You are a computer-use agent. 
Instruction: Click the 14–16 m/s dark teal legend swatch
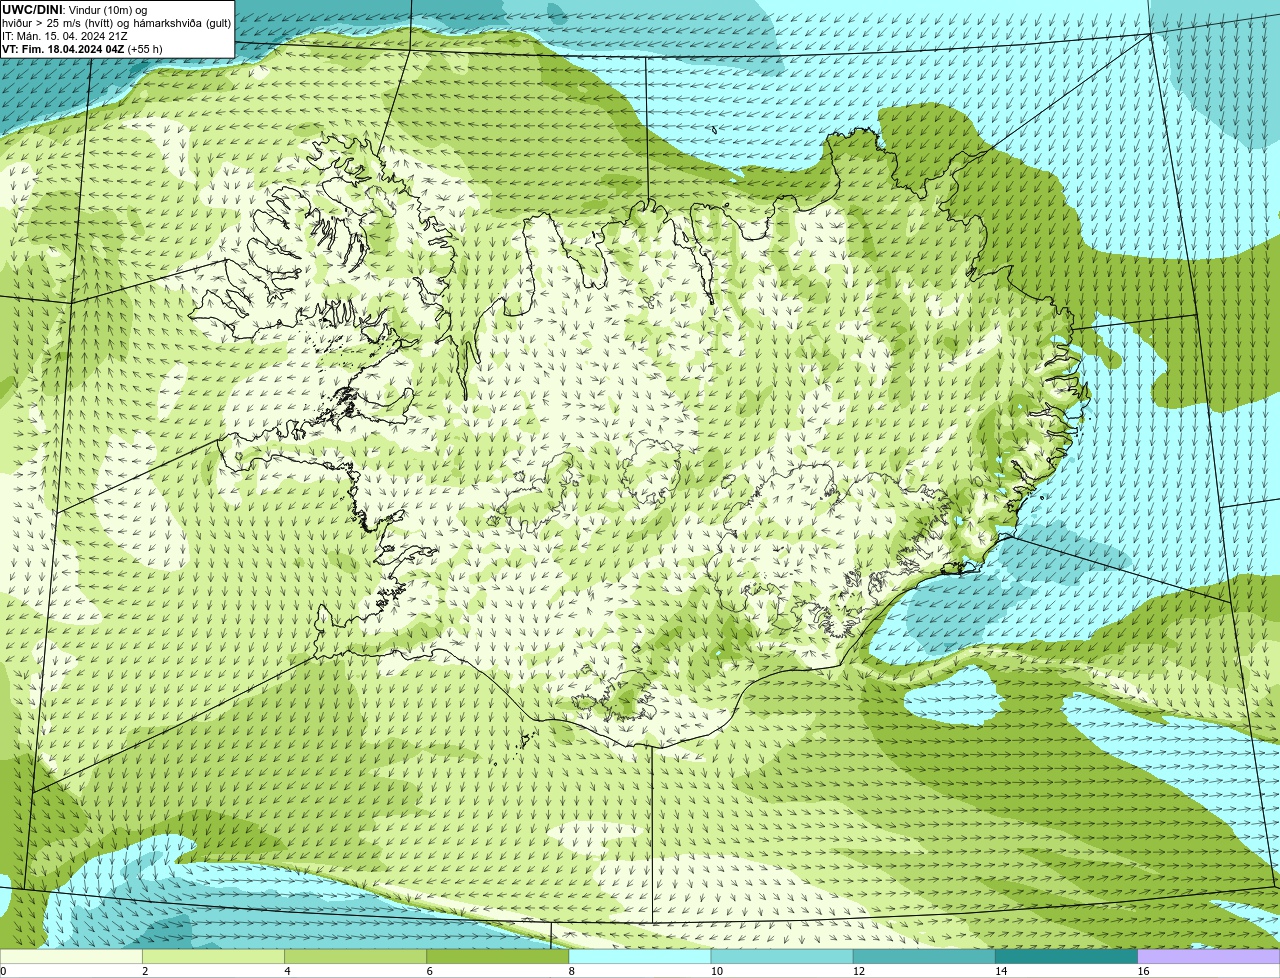(x=1066, y=957)
